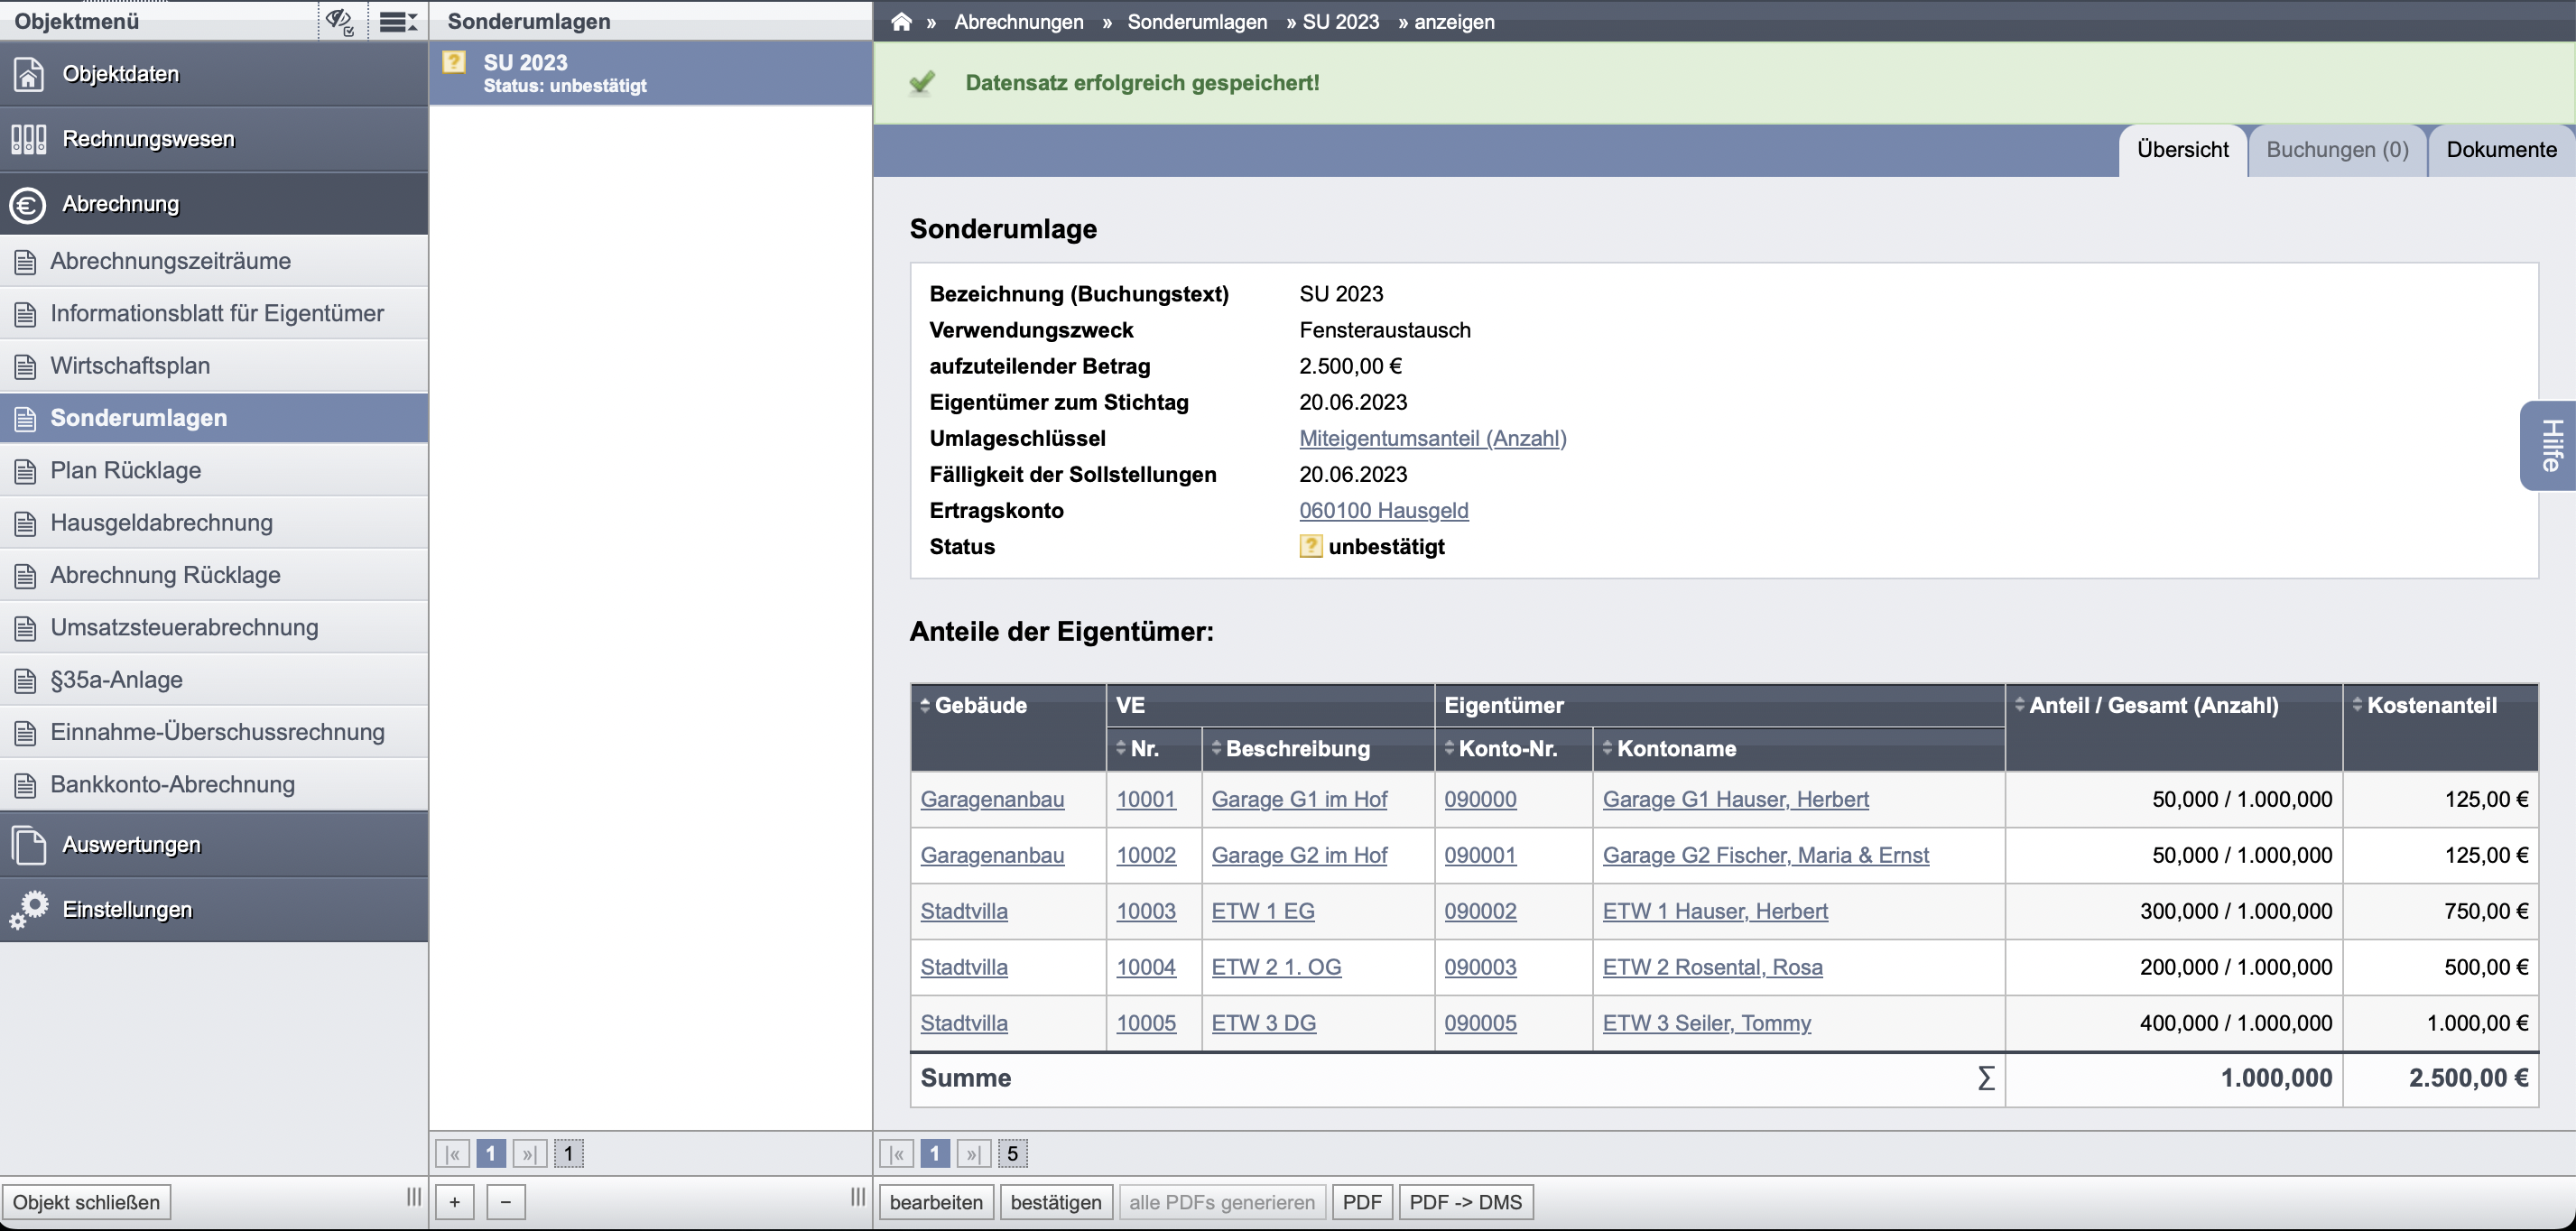
Task: Open the Hilfe side panel
Action: coord(2549,446)
